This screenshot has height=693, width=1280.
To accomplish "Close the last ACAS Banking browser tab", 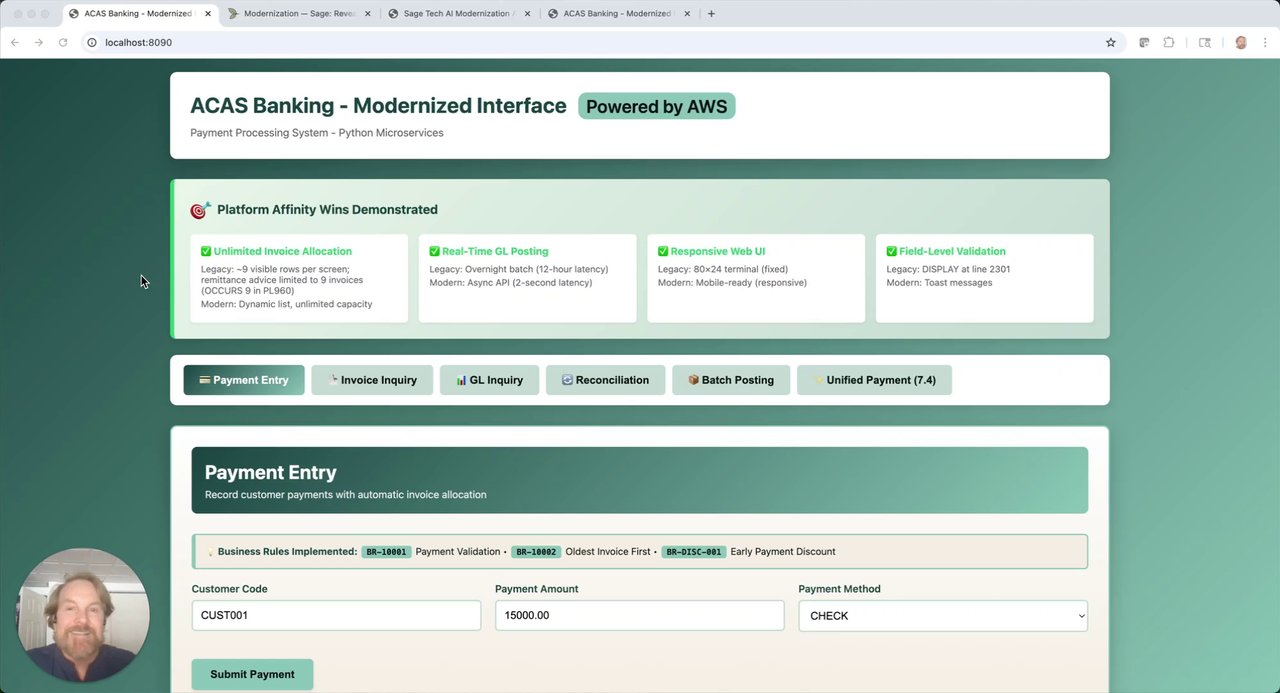I will [x=687, y=14].
